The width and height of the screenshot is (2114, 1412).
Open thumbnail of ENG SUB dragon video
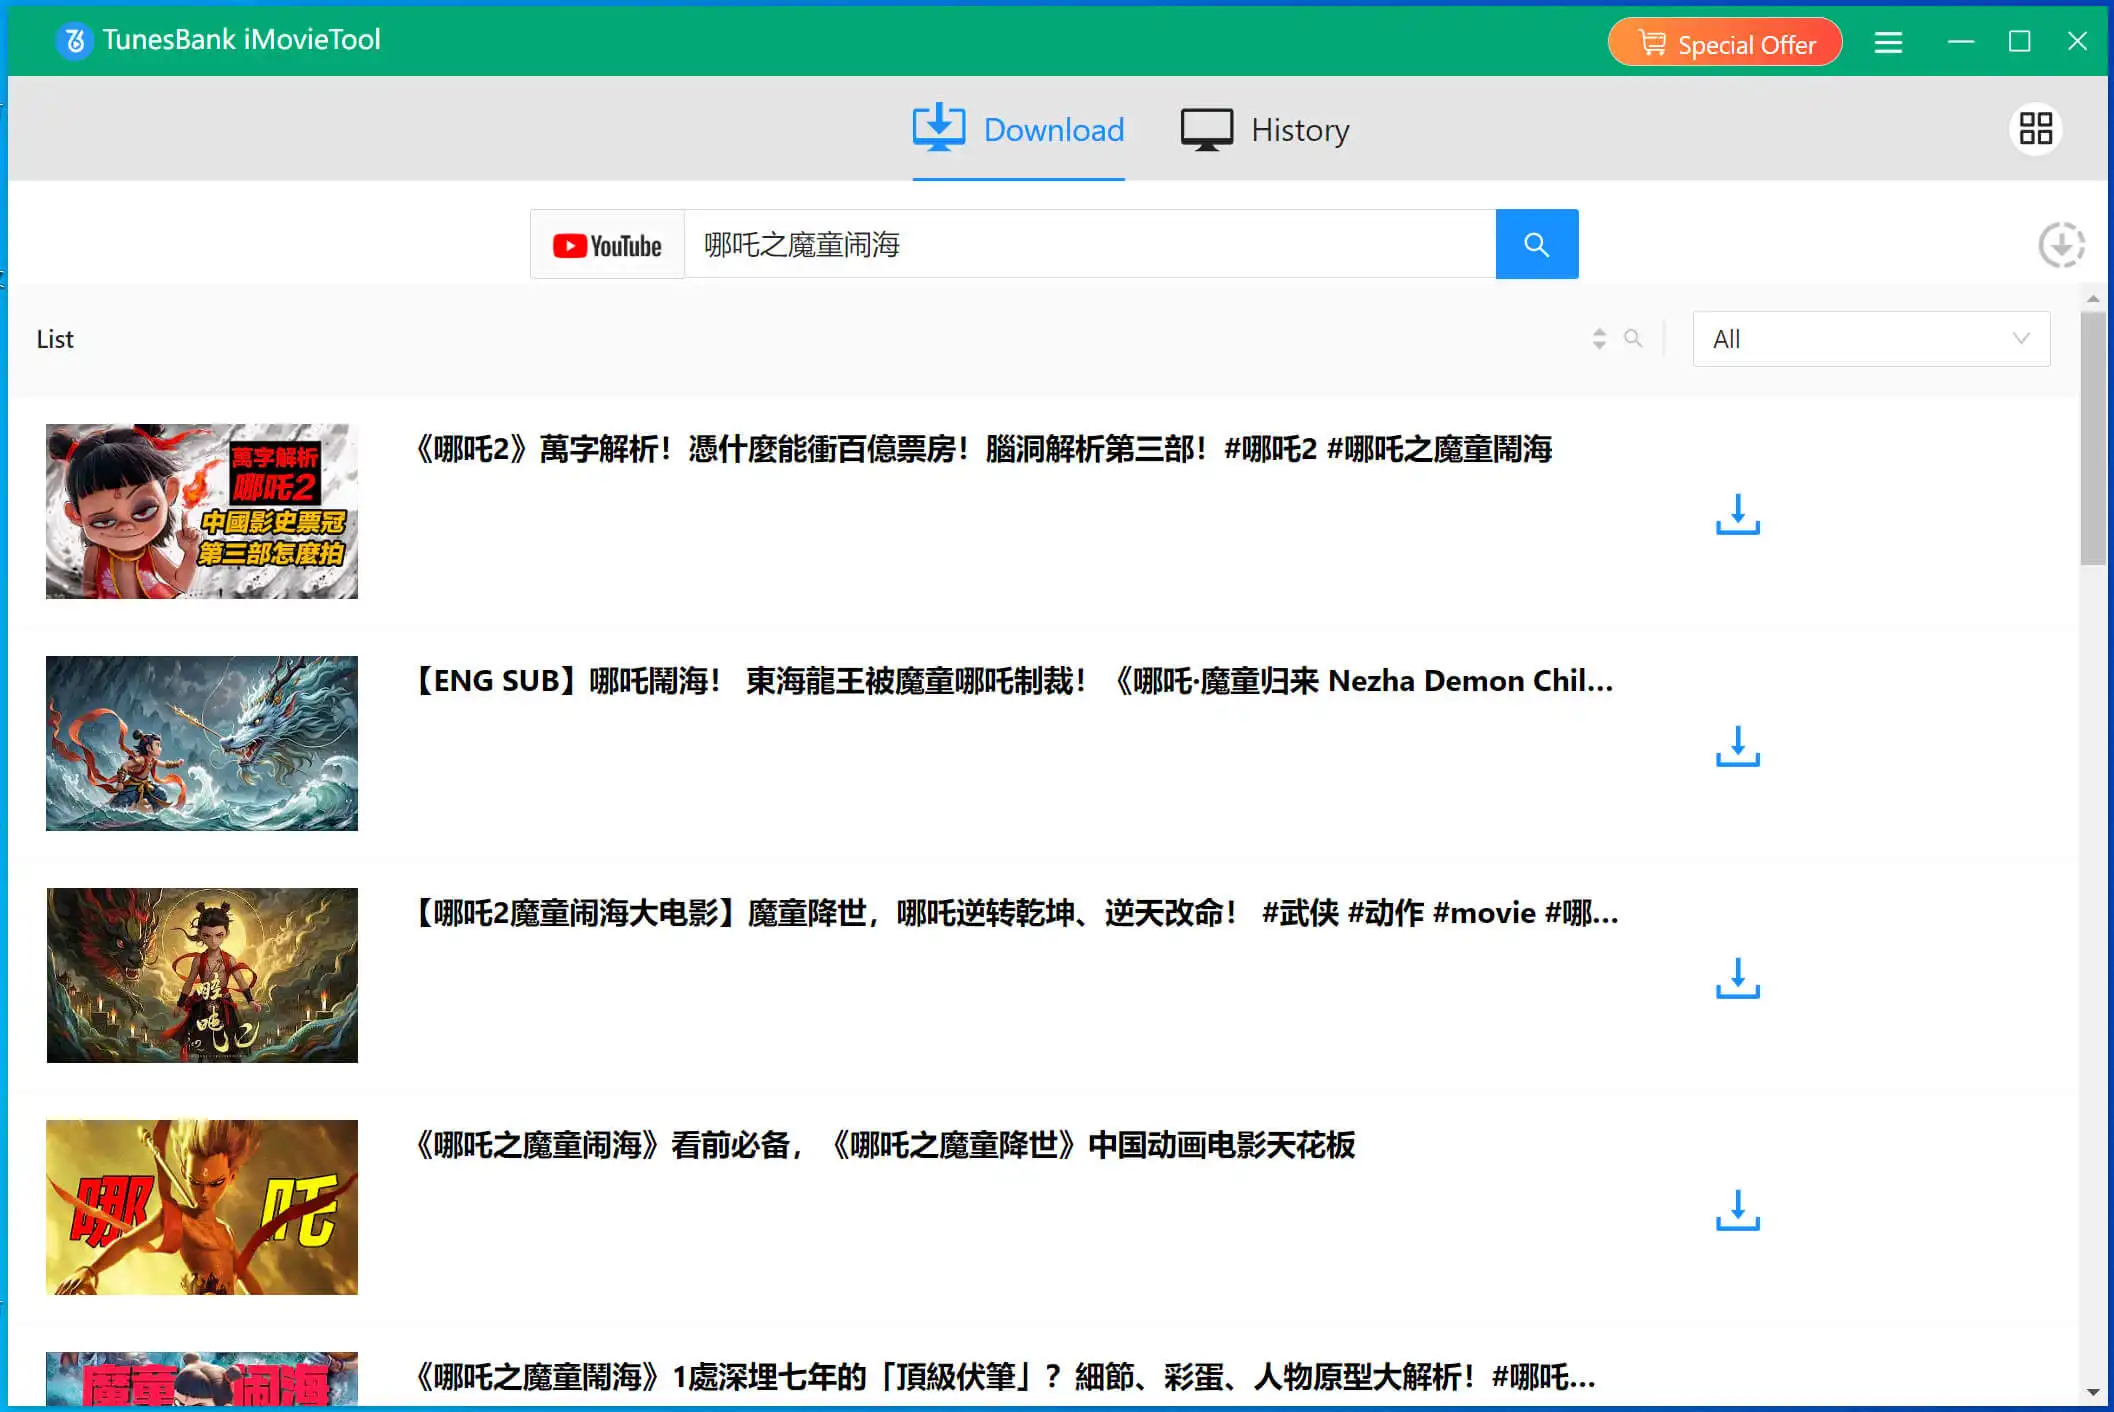(x=202, y=743)
